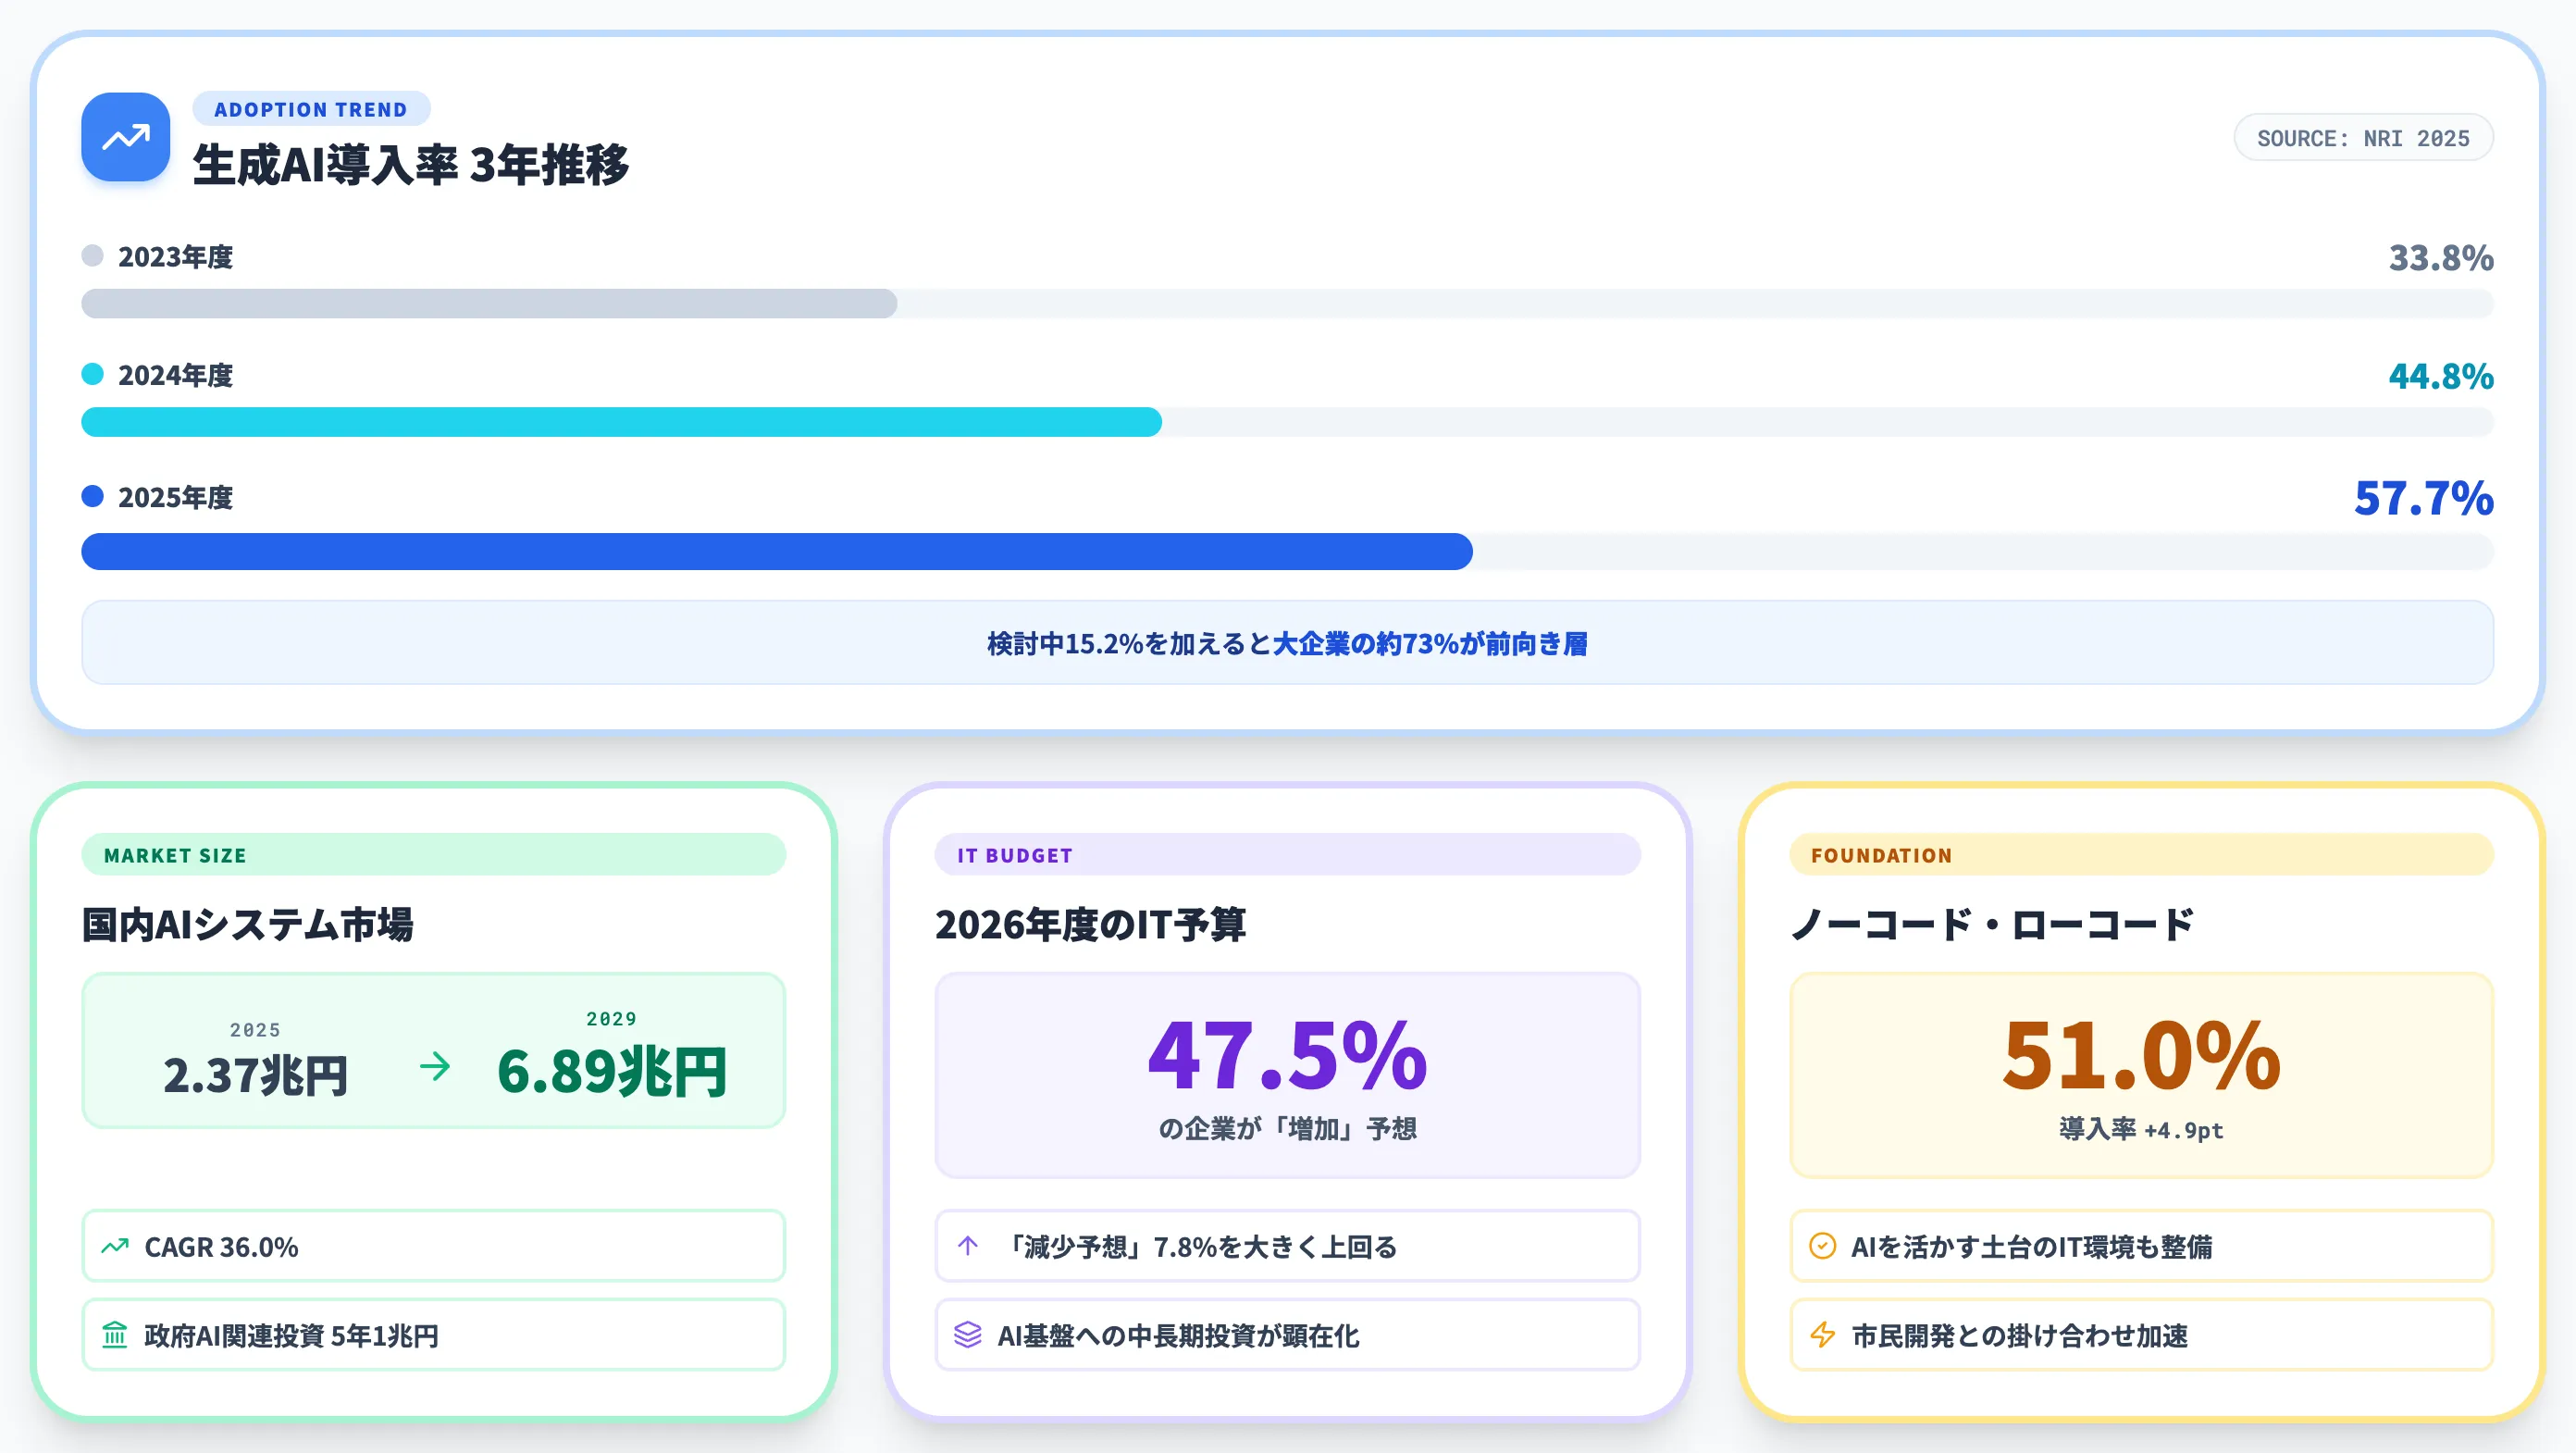Click the の企業が「増加」予想 caption
Image resolution: width=2576 pixels, height=1453 pixels.
(1287, 1129)
